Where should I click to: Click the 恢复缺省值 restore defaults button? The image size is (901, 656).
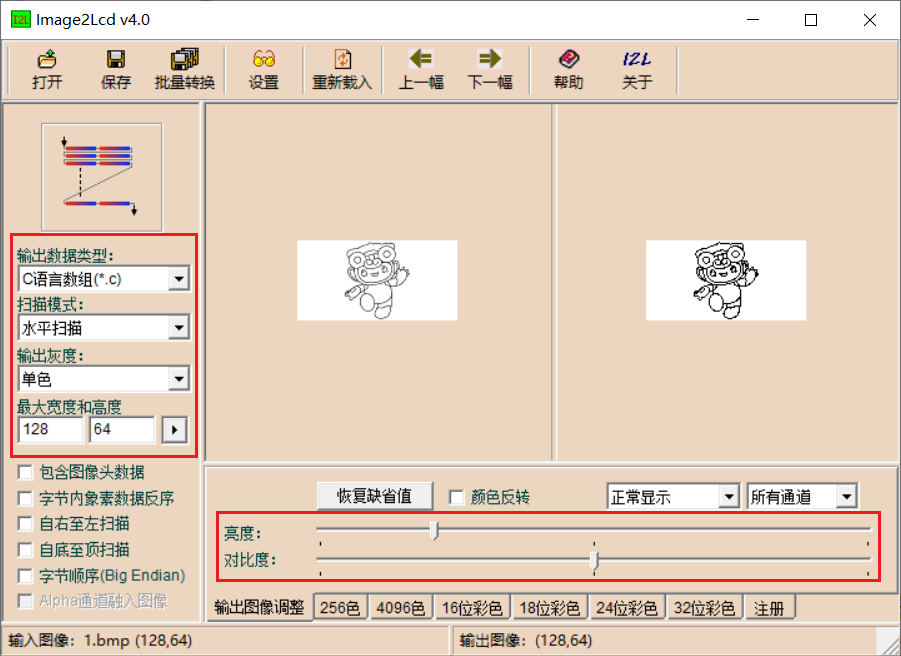point(375,496)
